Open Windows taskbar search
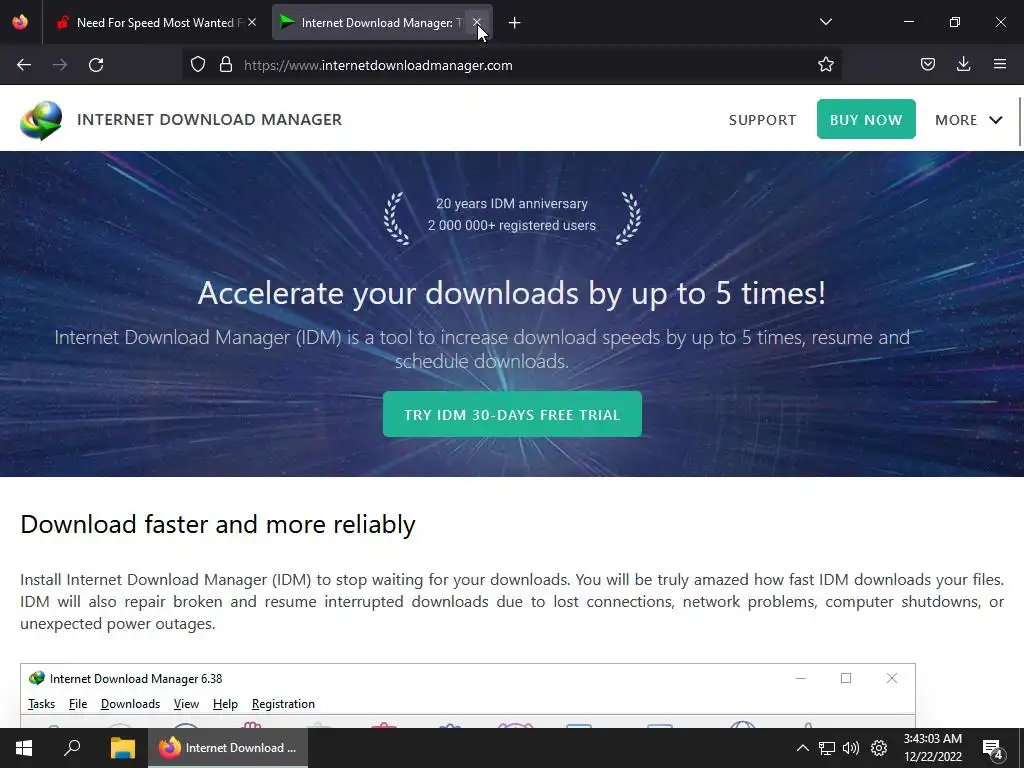 (x=72, y=748)
